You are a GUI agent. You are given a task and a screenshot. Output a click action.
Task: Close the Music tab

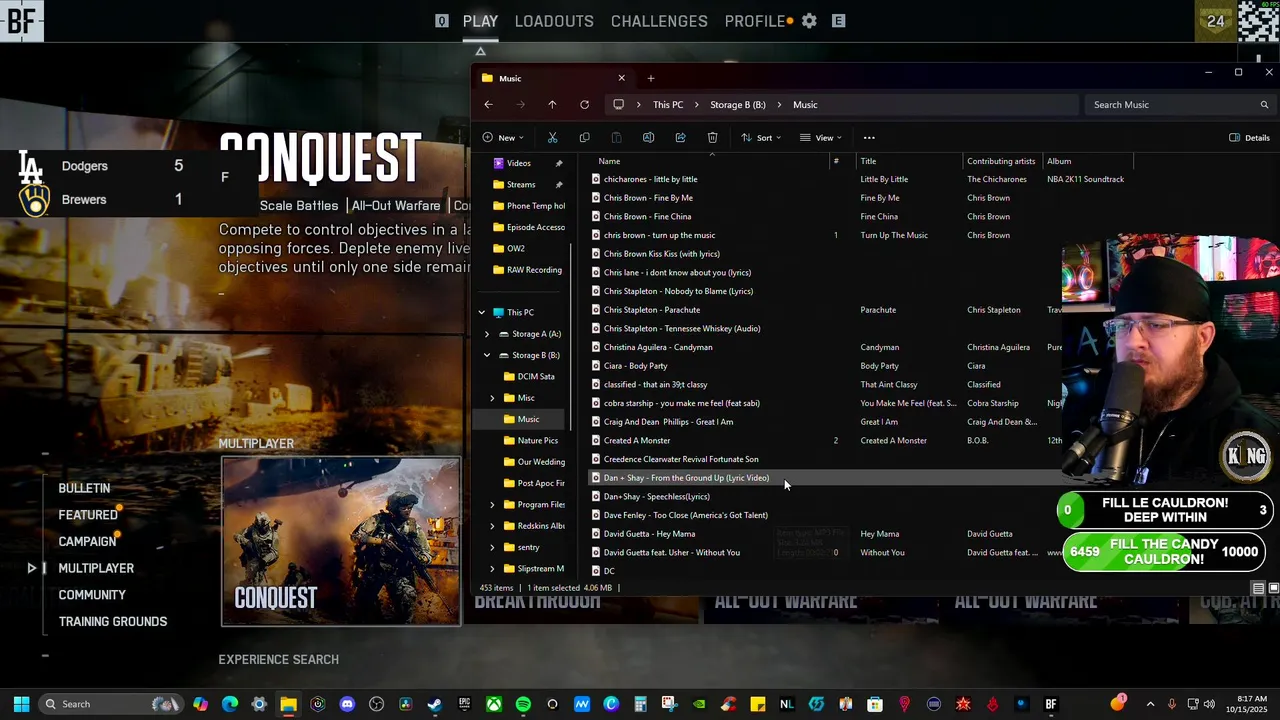[x=621, y=78]
